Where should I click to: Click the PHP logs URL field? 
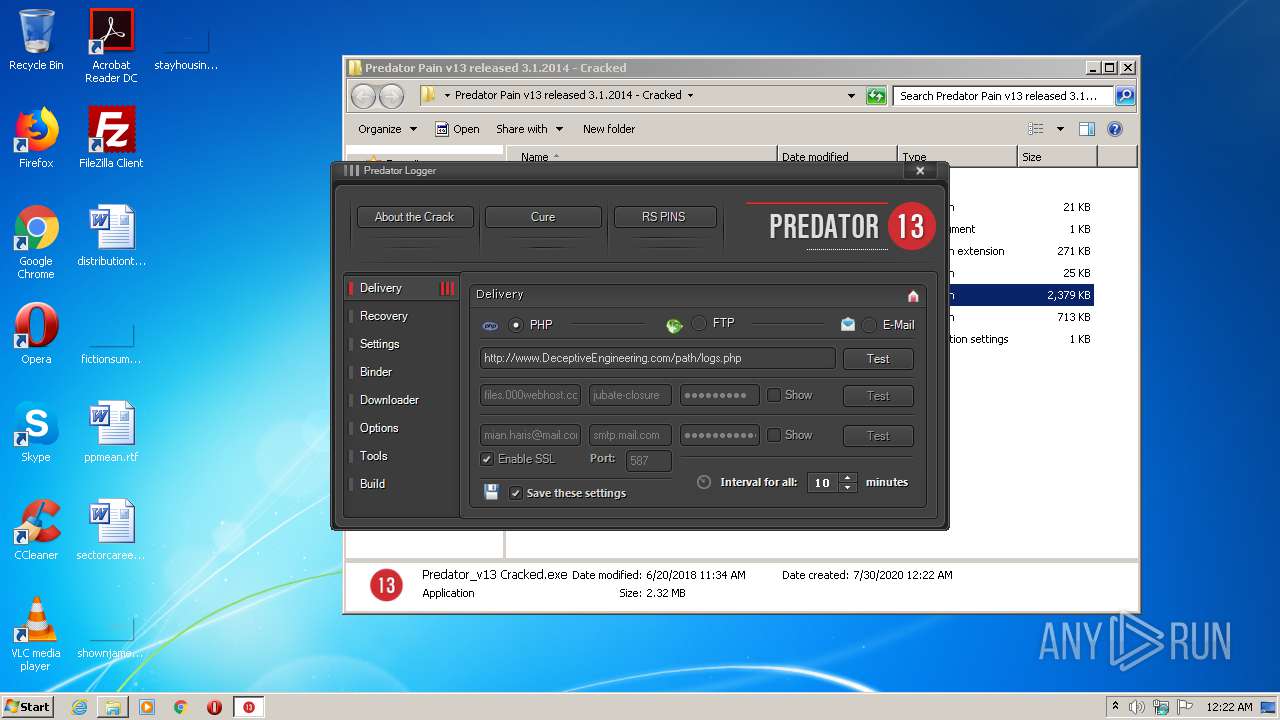click(657, 358)
